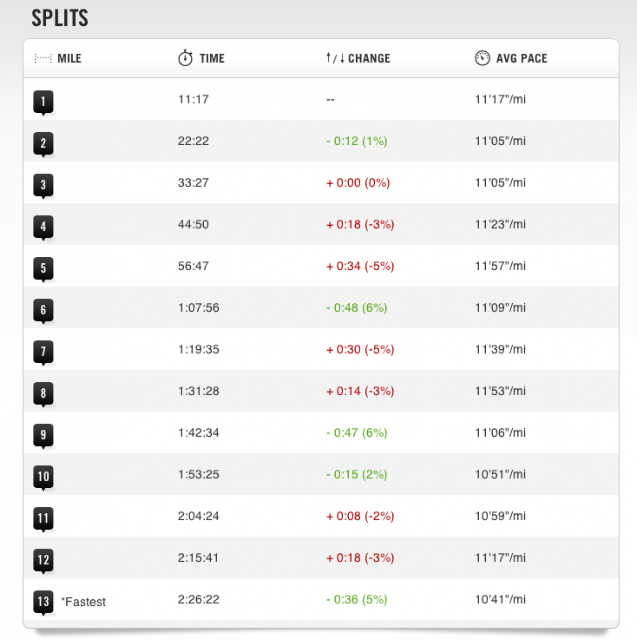Click the distance ruler icon beside MILE
The height and width of the screenshot is (640, 637).
point(43,58)
